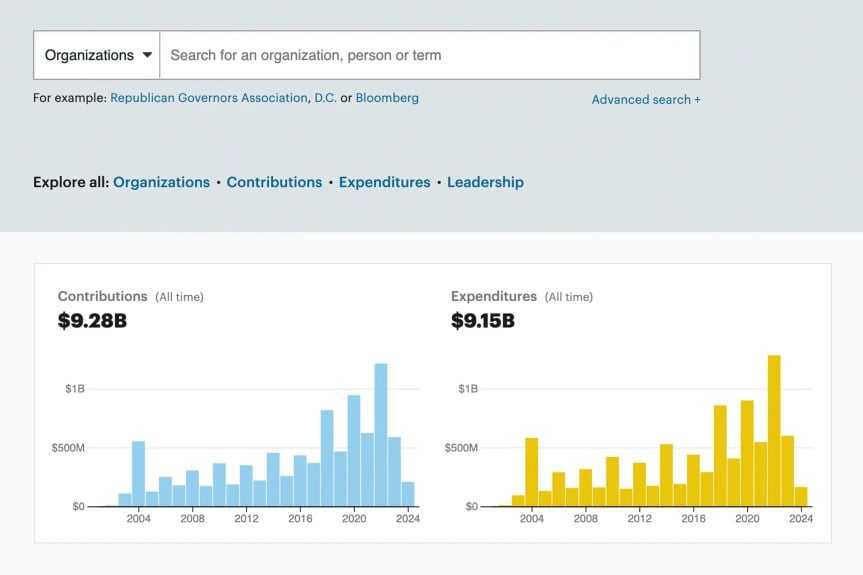Expand Advanced search options
Image resolution: width=863 pixels, height=575 pixels.
tap(646, 99)
